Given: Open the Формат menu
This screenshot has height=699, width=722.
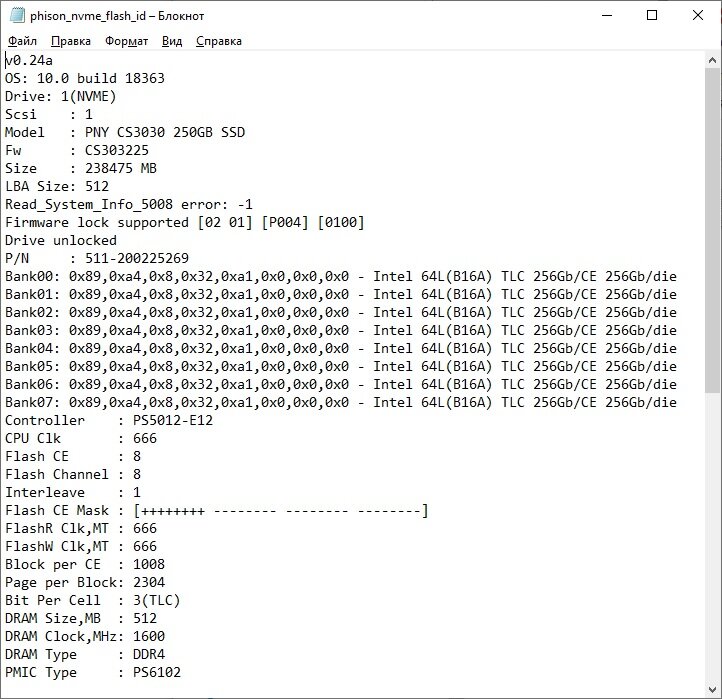Looking at the screenshot, I should [127, 41].
